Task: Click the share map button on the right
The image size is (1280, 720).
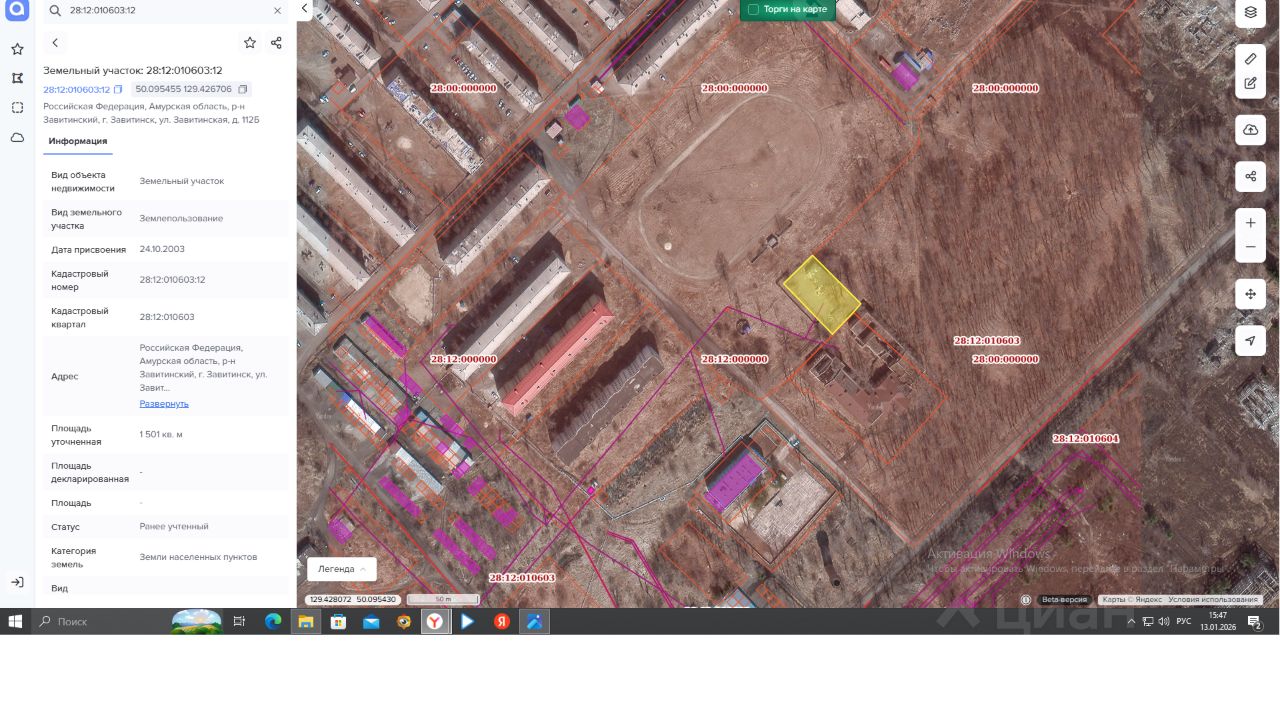Action: tap(1250, 177)
